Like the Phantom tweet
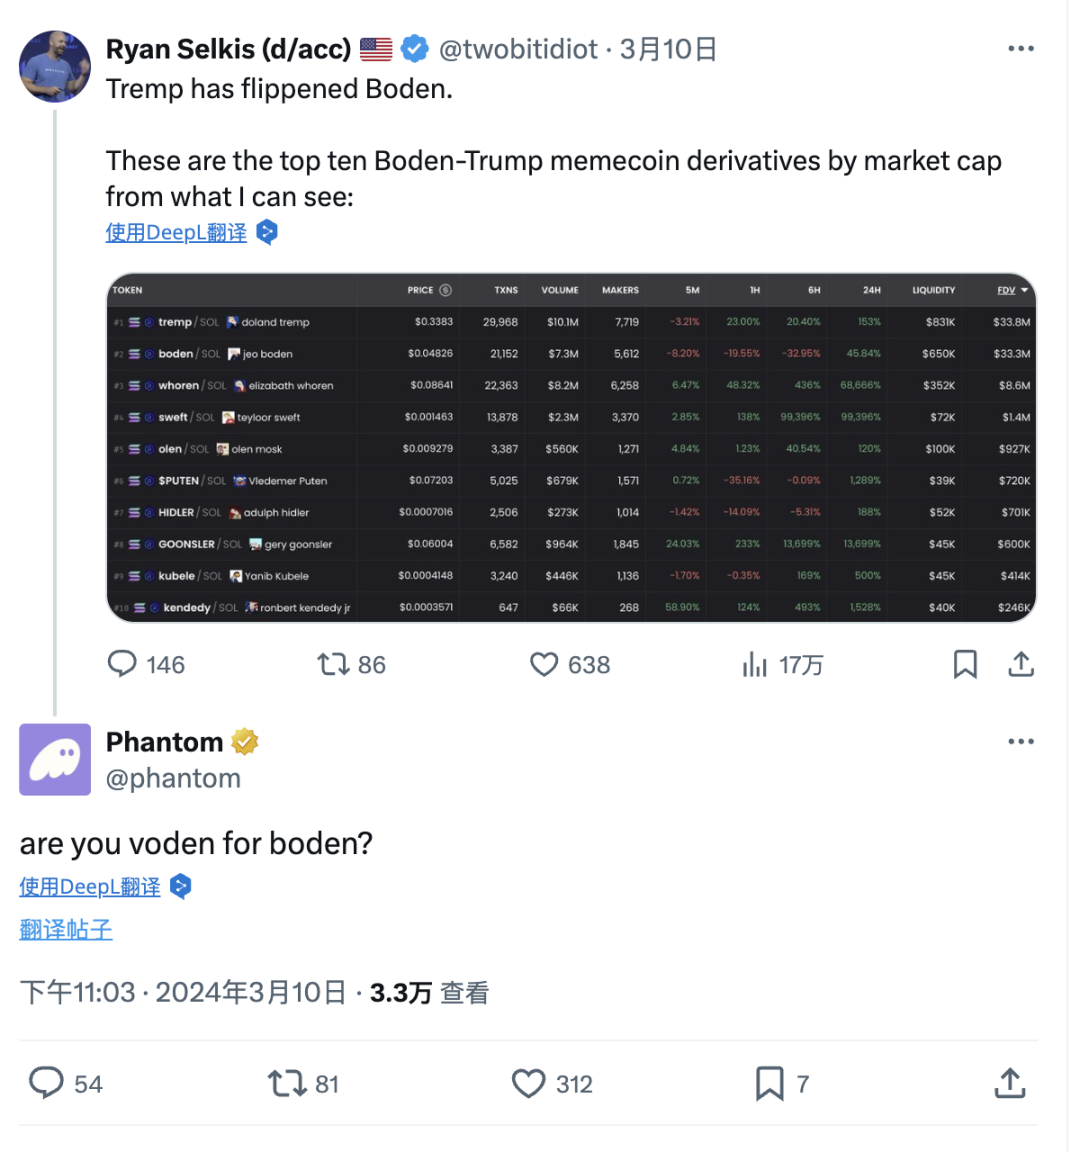 click(x=552, y=1083)
